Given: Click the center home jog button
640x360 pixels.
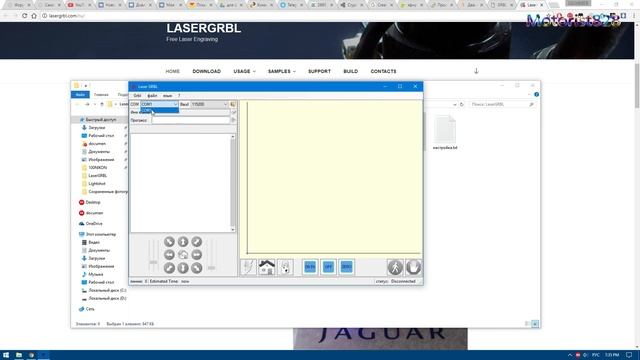Looking at the screenshot, I should 183,255.
